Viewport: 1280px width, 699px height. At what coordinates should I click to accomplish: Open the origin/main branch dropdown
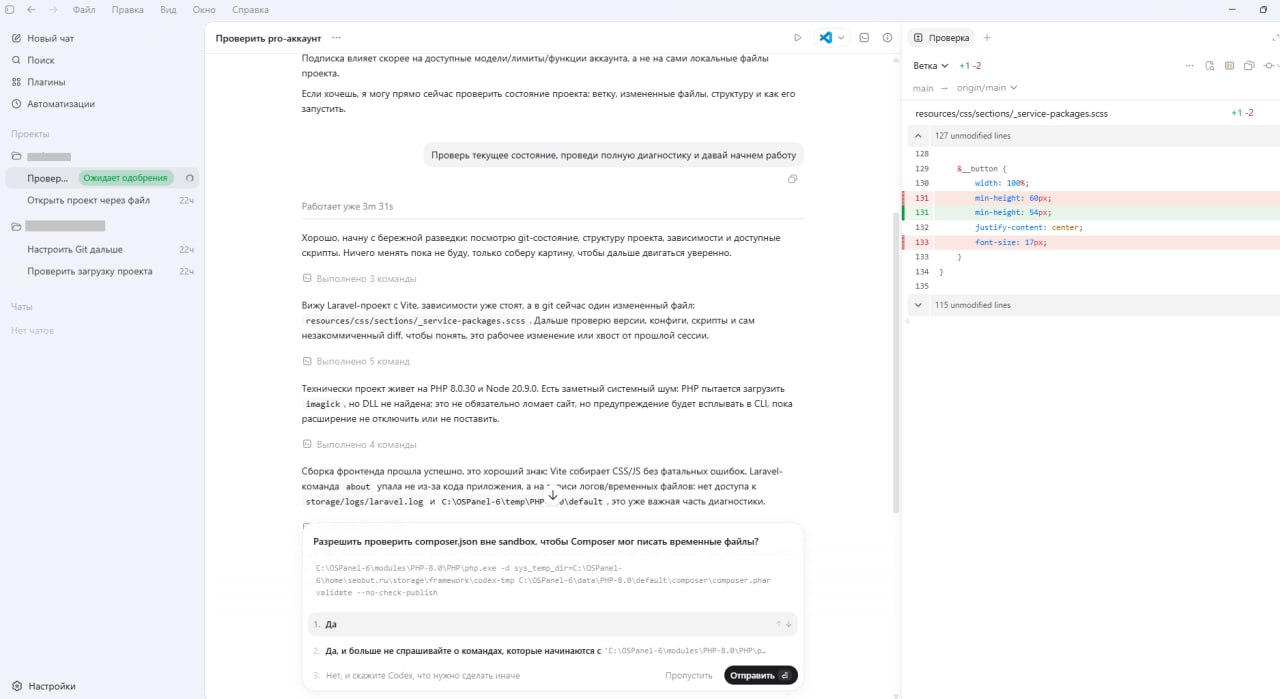coord(987,88)
